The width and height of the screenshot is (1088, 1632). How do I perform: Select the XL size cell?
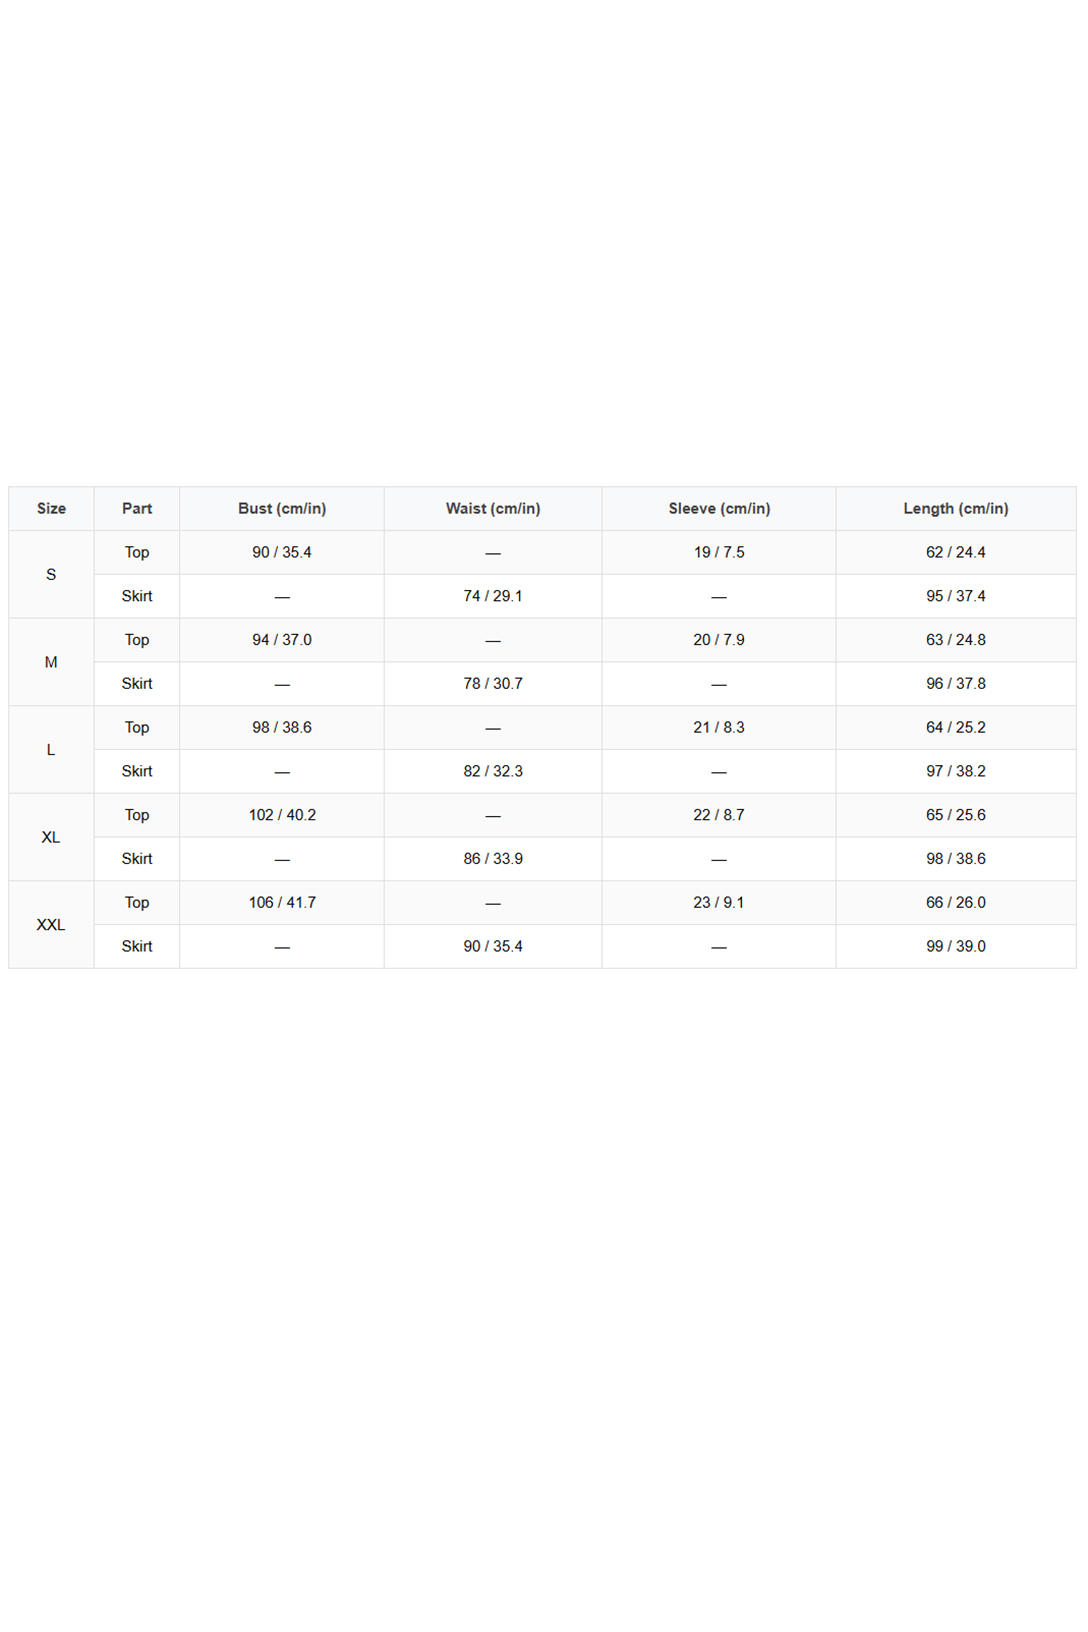[x=51, y=837]
